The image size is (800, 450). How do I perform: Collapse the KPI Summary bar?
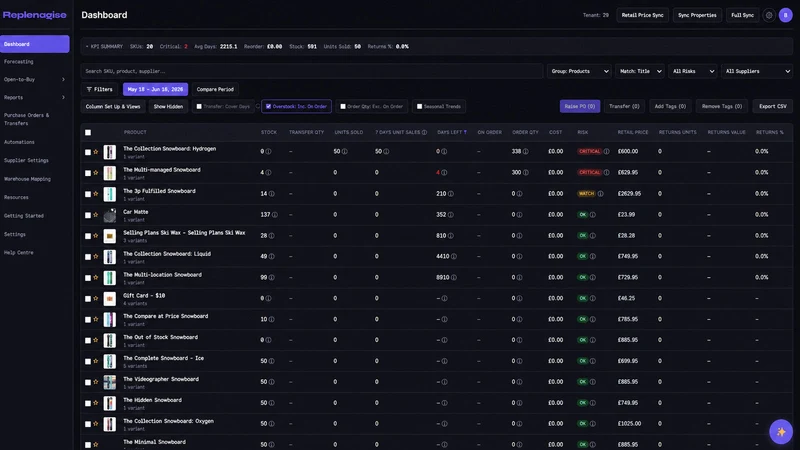pos(104,46)
